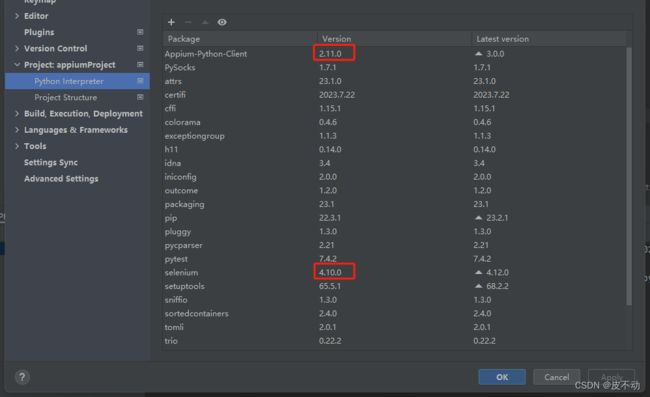
Task: Expand Languages & Frameworks node
Action: point(17,130)
